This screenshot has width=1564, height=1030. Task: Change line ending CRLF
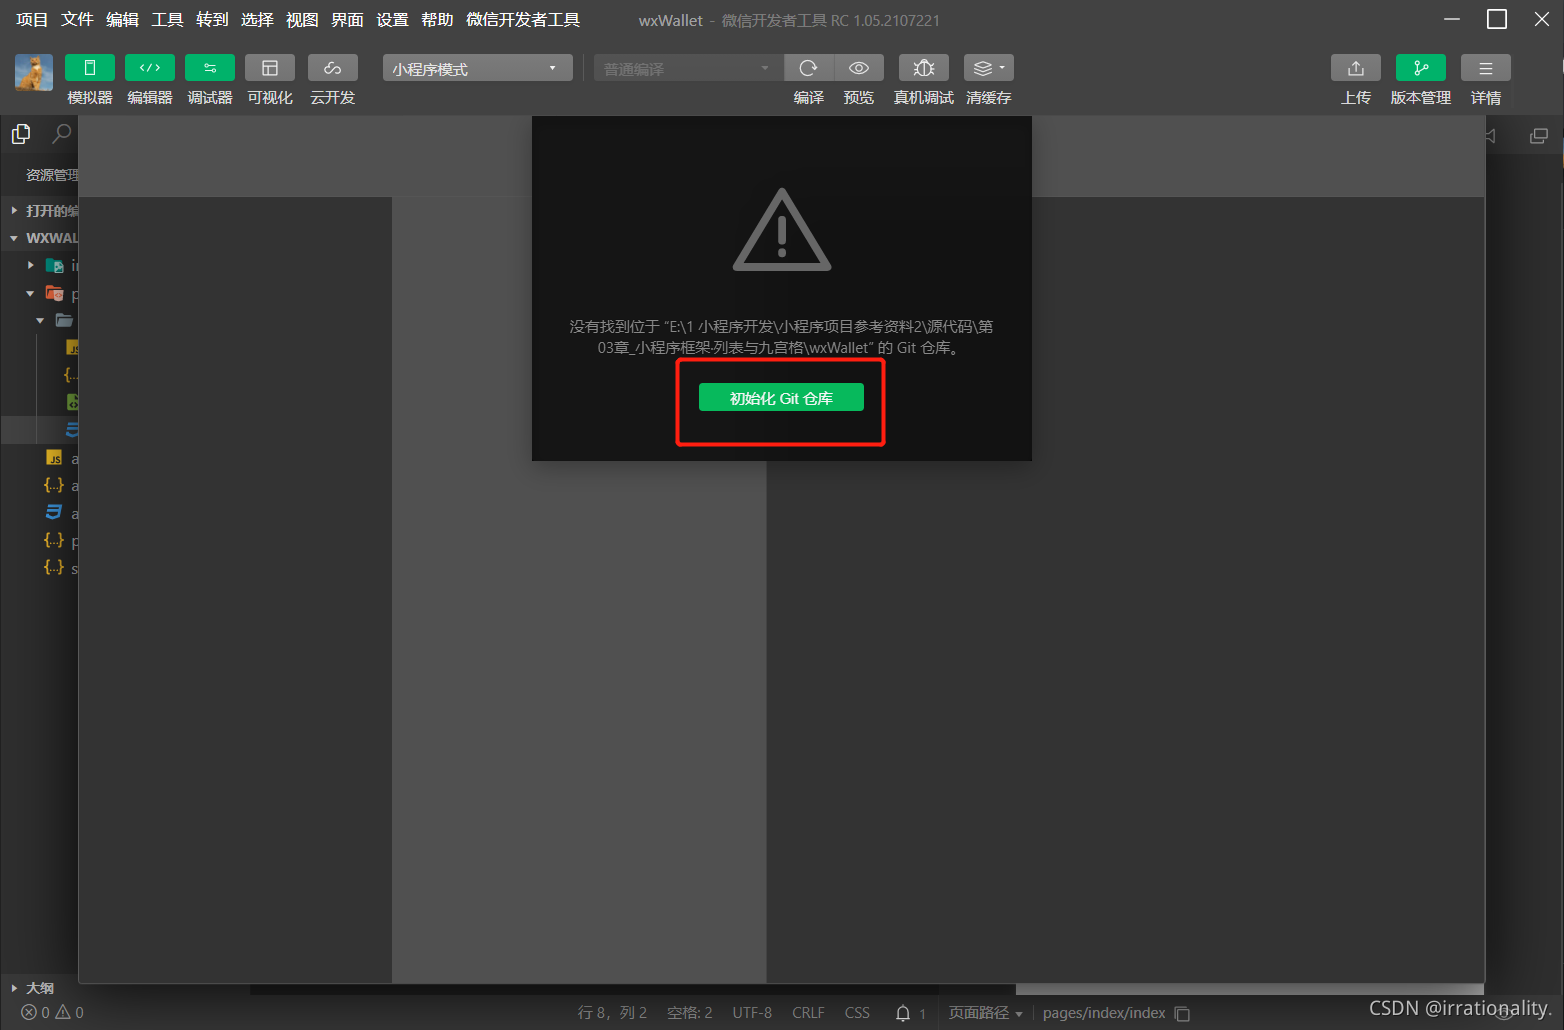click(808, 1013)
